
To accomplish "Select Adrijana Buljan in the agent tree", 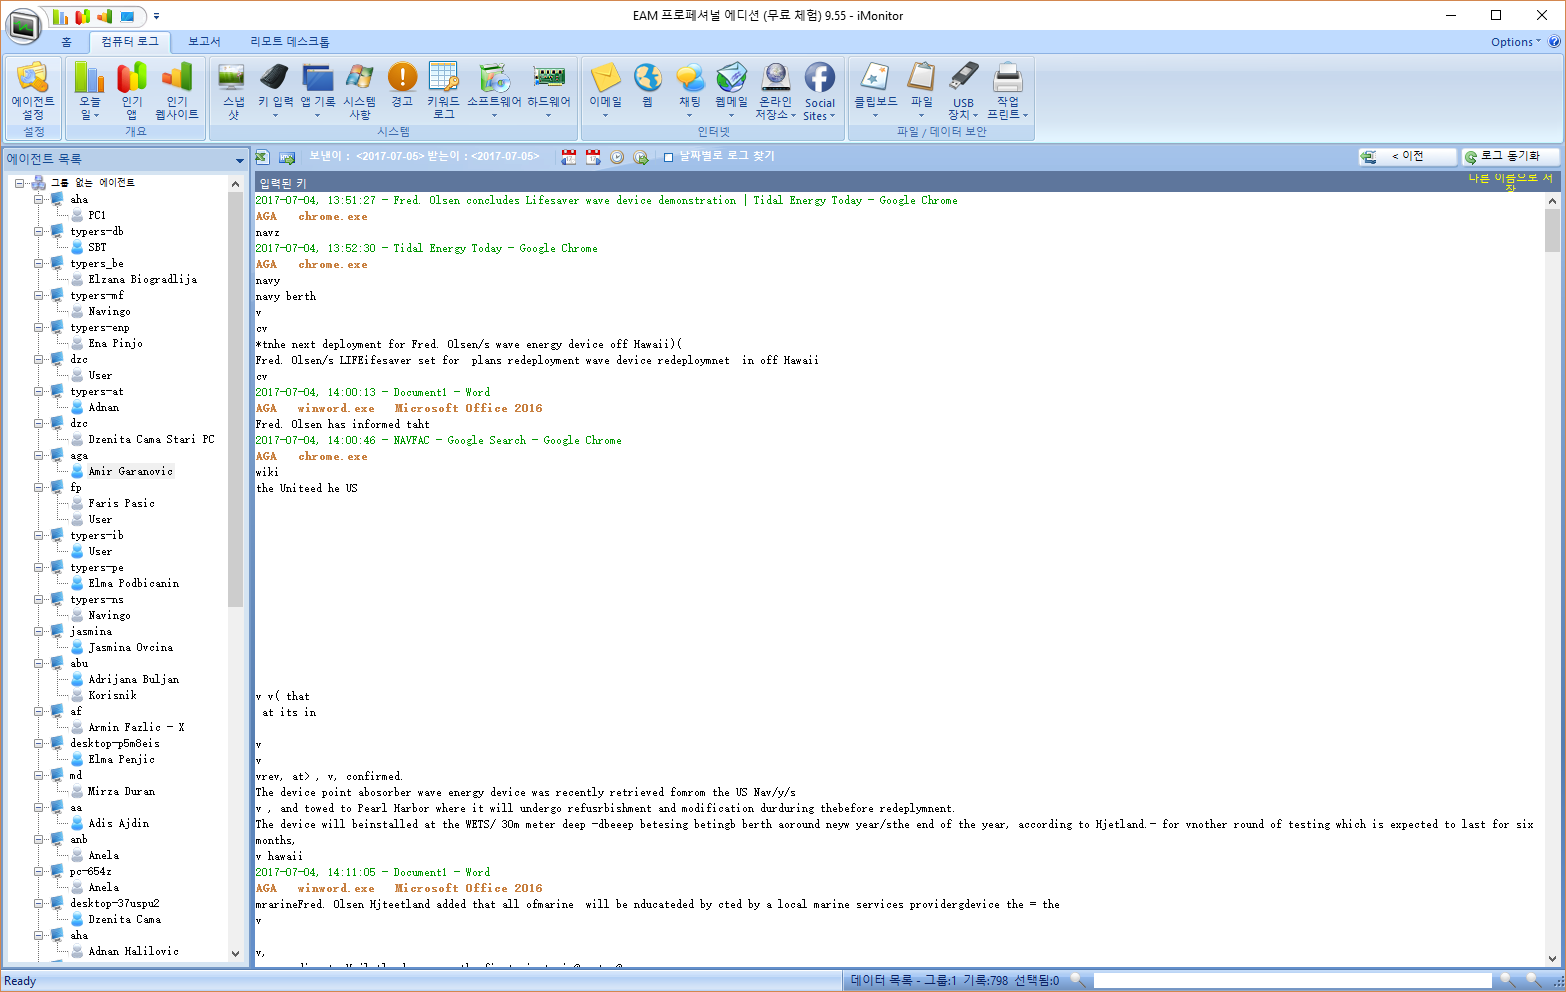I will click(x=134, y=679).
